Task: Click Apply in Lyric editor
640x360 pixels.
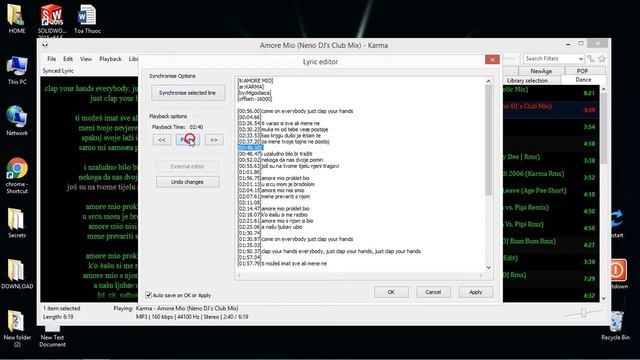Action: click(476, 292)
